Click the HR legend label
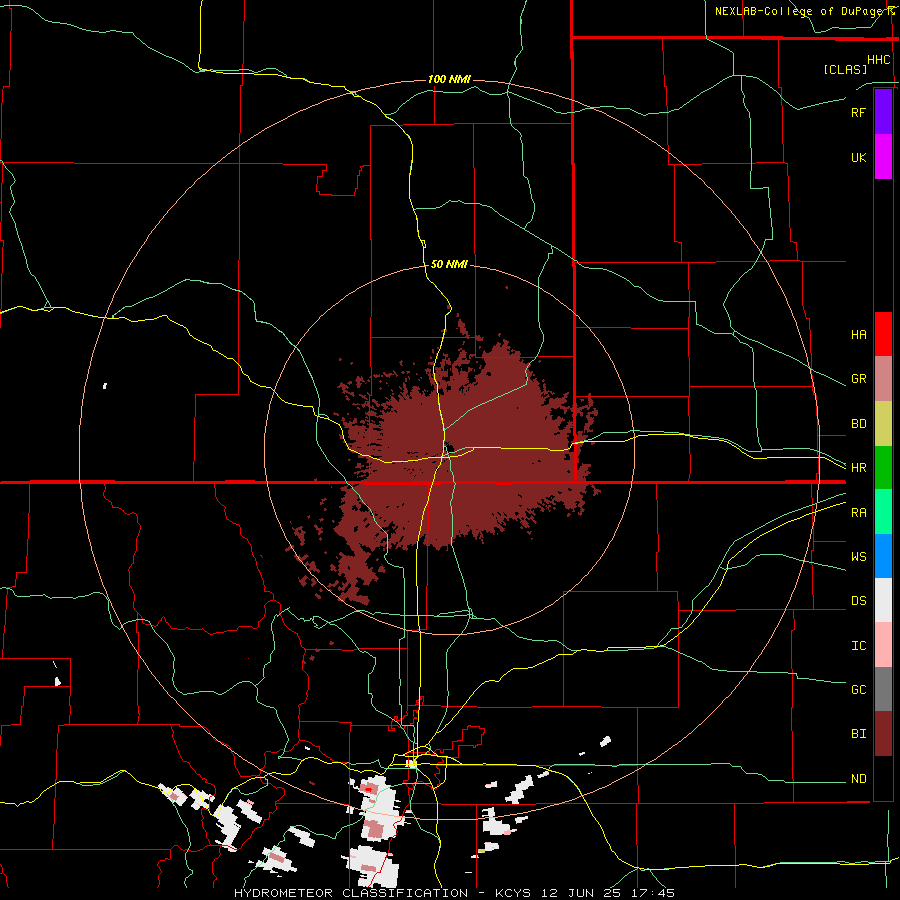 point(858,468)
